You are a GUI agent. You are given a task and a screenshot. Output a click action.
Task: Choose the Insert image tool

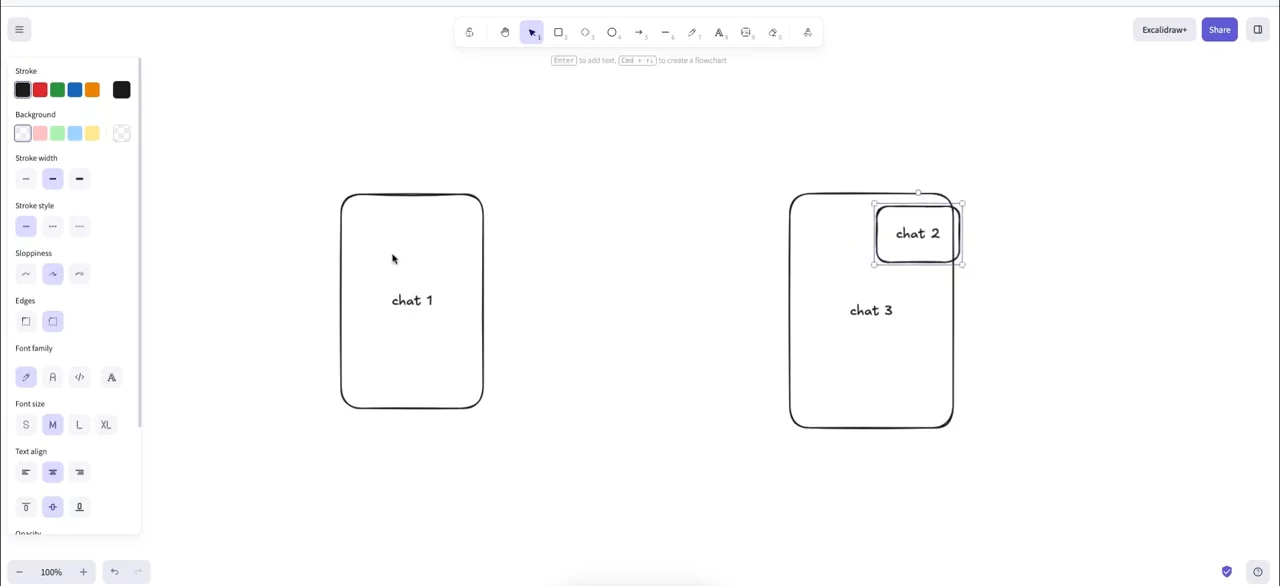coord(746,33)
